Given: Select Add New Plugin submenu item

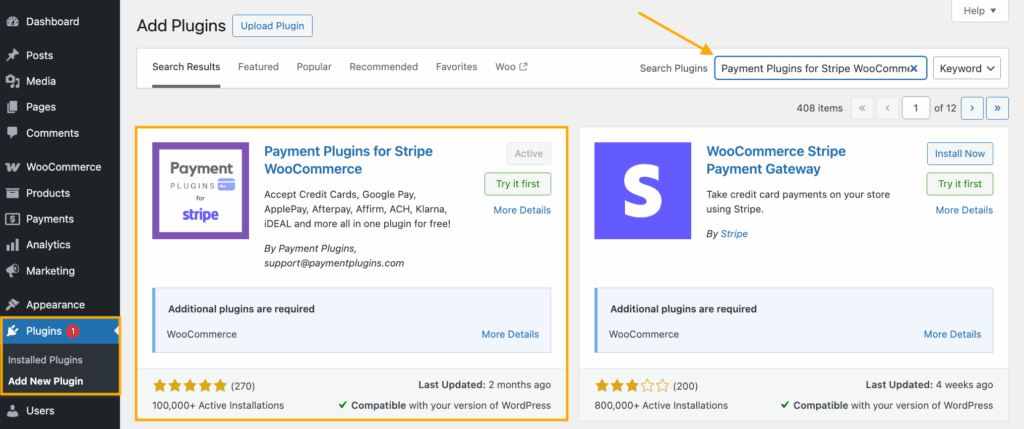Looking at the screenshot, I should coord(46,381).
